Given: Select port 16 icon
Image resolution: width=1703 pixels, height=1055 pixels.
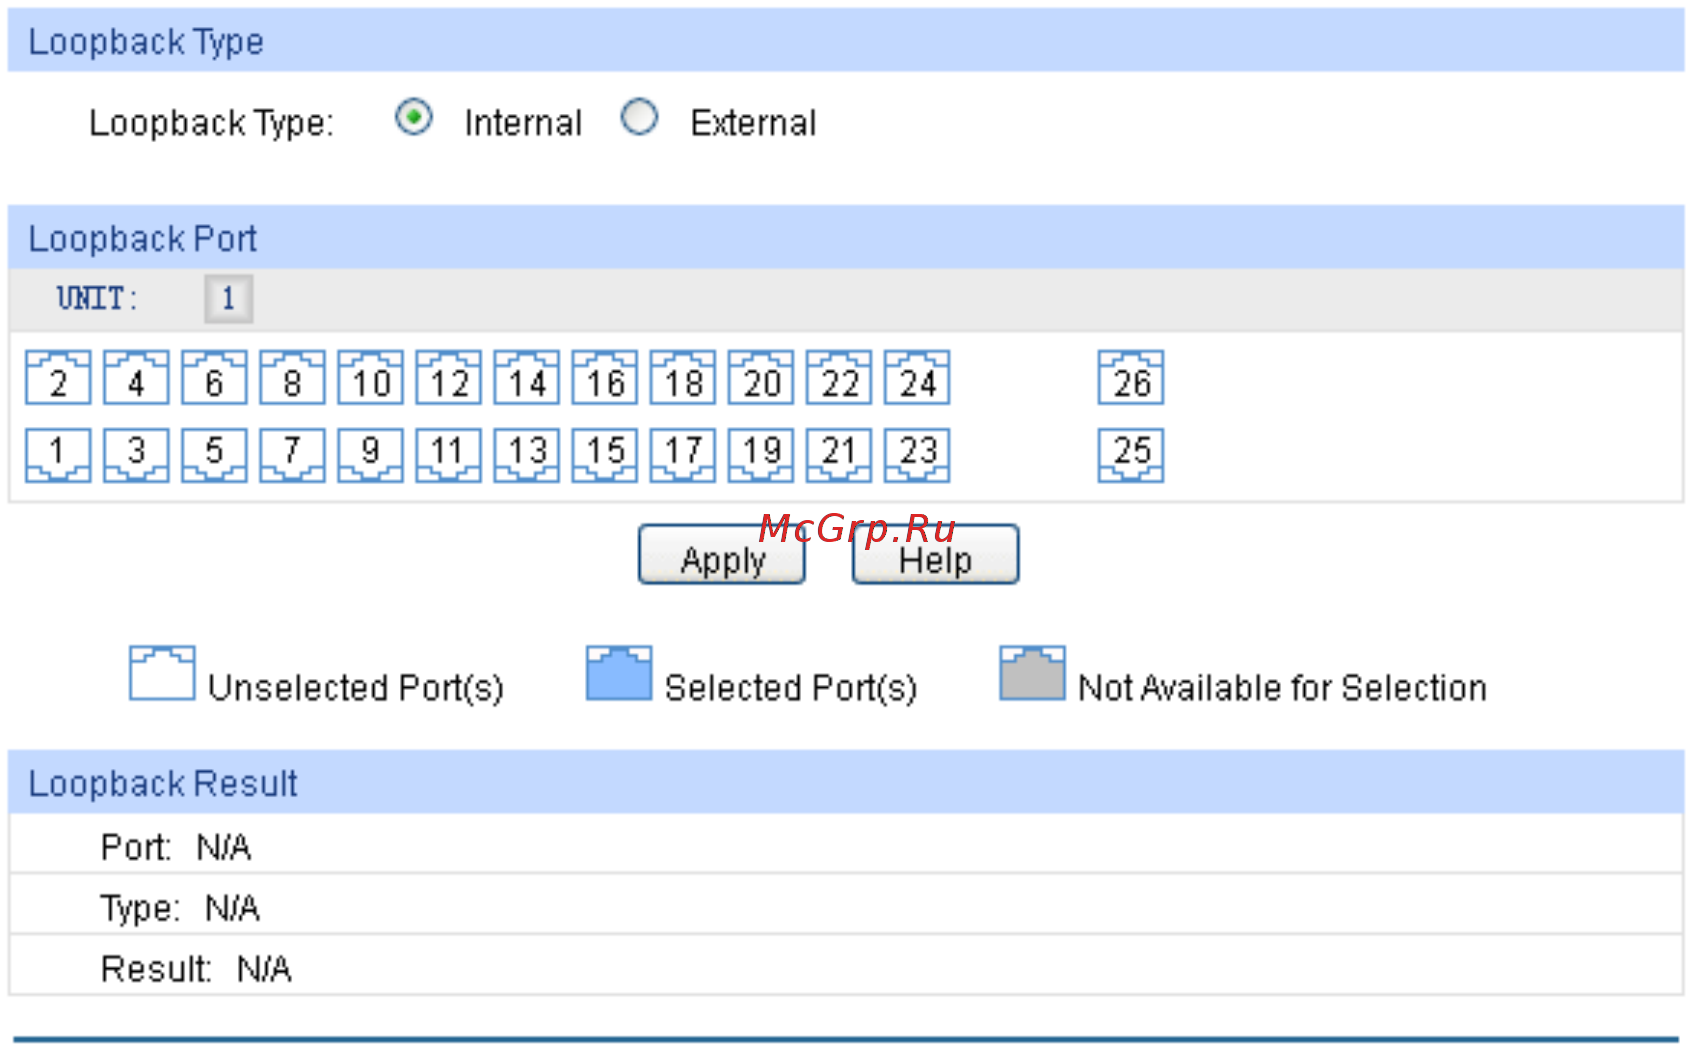Looking at the screenshot, I should [604, 377].
